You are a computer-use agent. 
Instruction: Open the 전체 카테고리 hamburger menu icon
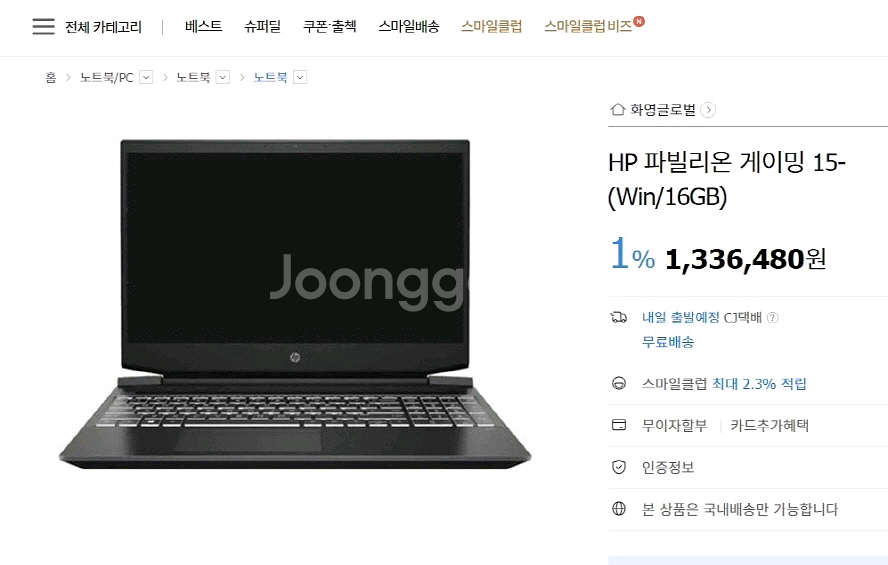point(44,27)
